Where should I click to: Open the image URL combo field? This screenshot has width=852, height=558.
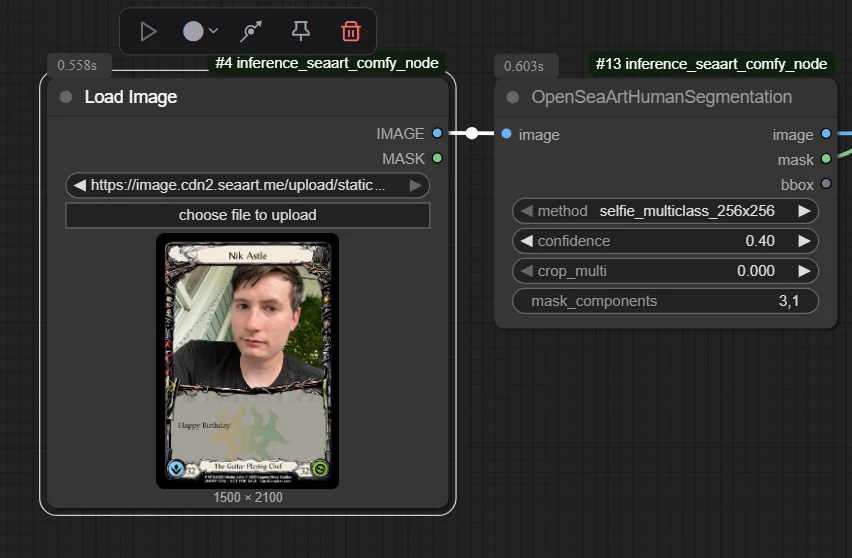(247, 185)
